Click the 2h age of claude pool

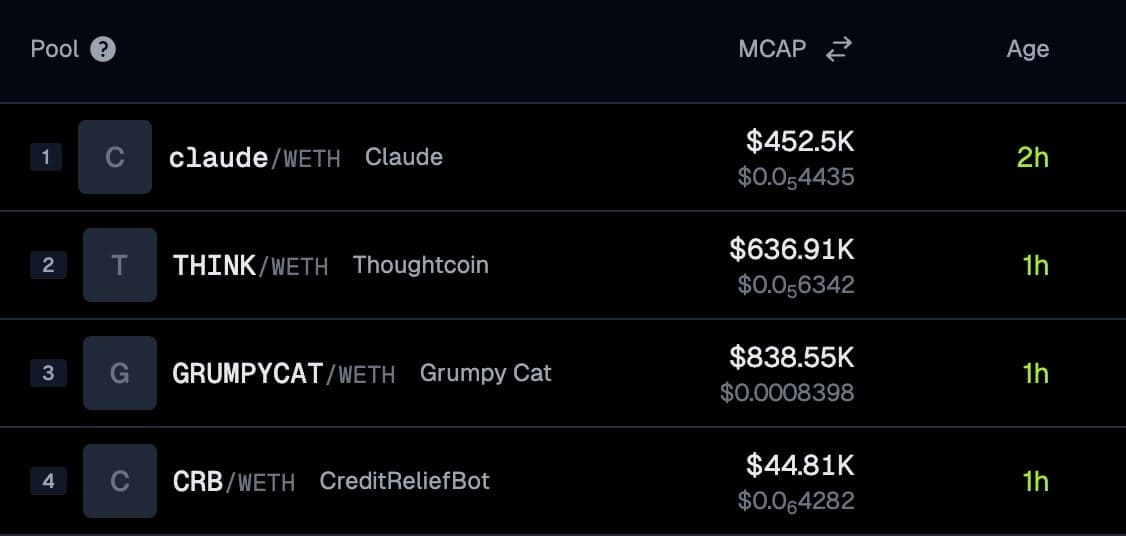[1033, 157]
